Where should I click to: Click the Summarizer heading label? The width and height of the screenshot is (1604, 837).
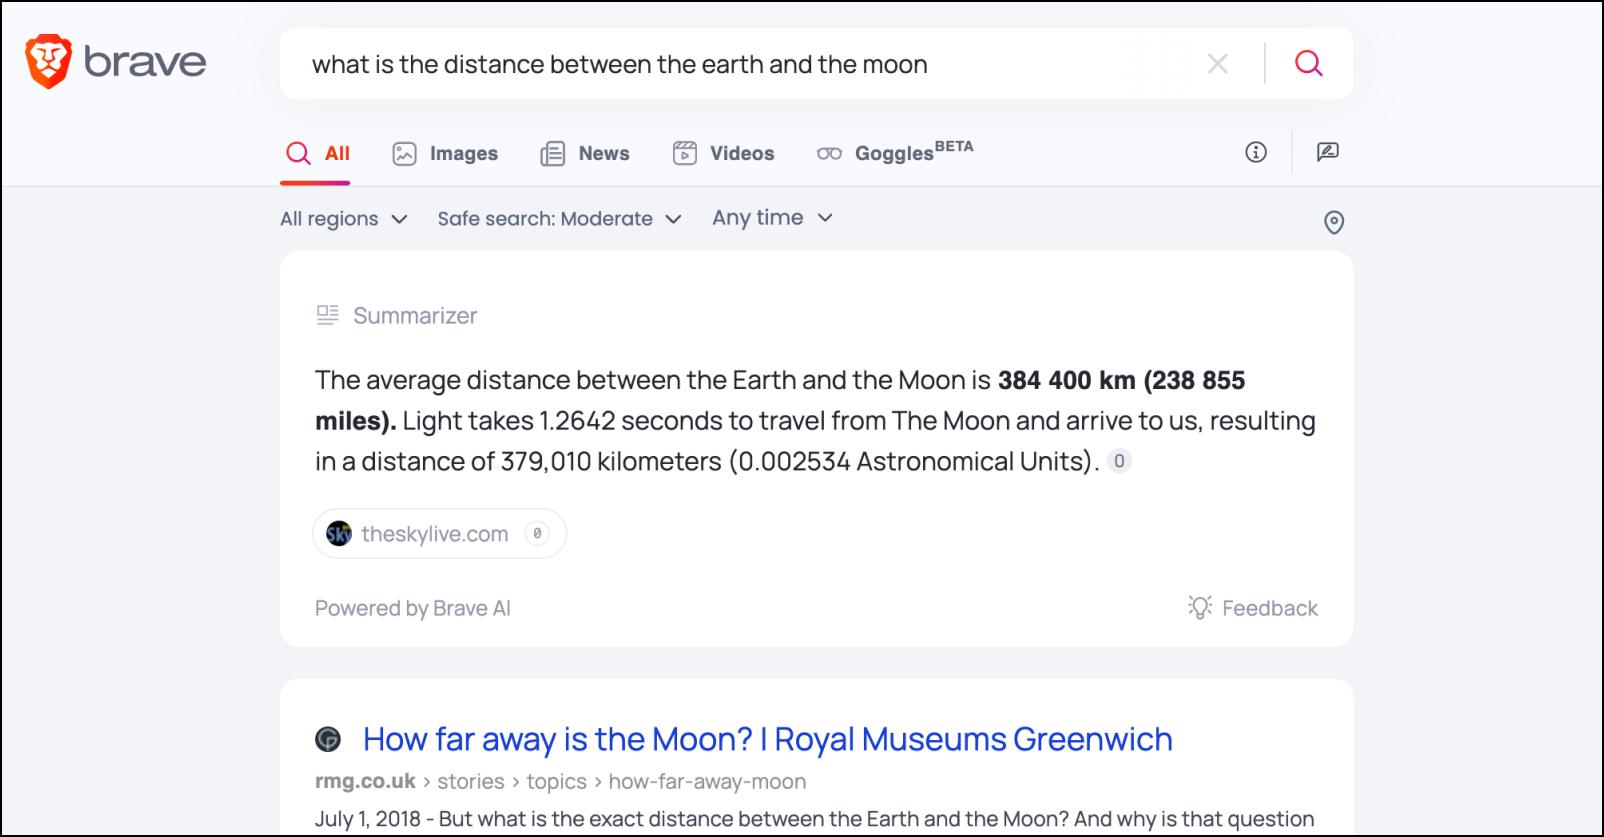point(415,316)
